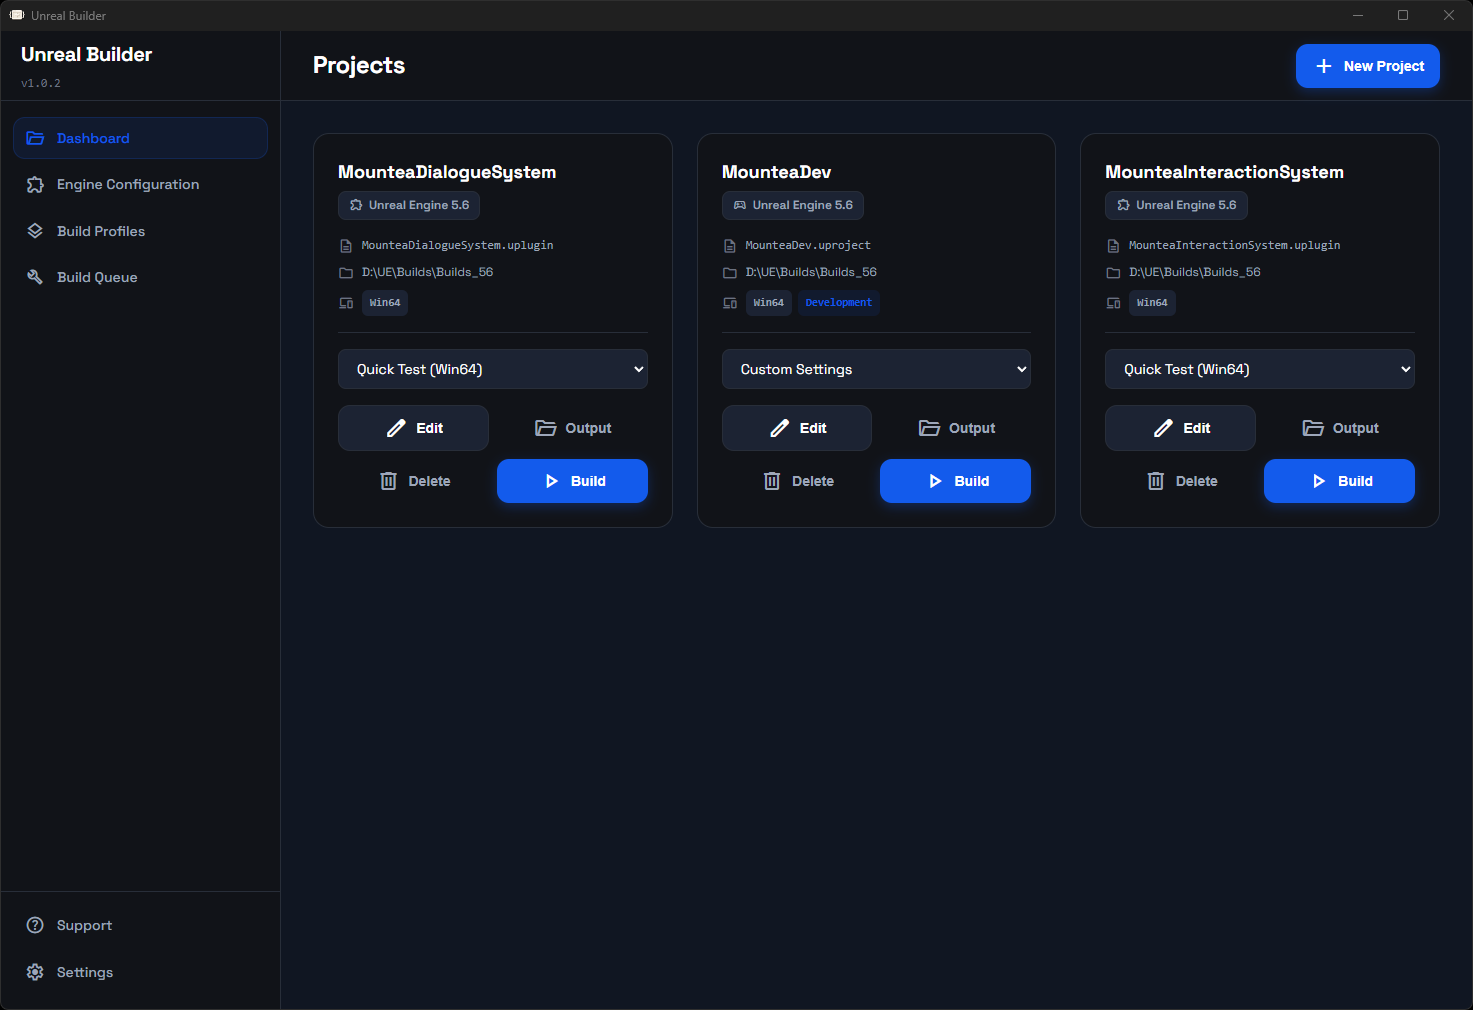Click open-folder icon on MounteaDev Output
Screen dimensions: 1473x1010
[930, 428]
